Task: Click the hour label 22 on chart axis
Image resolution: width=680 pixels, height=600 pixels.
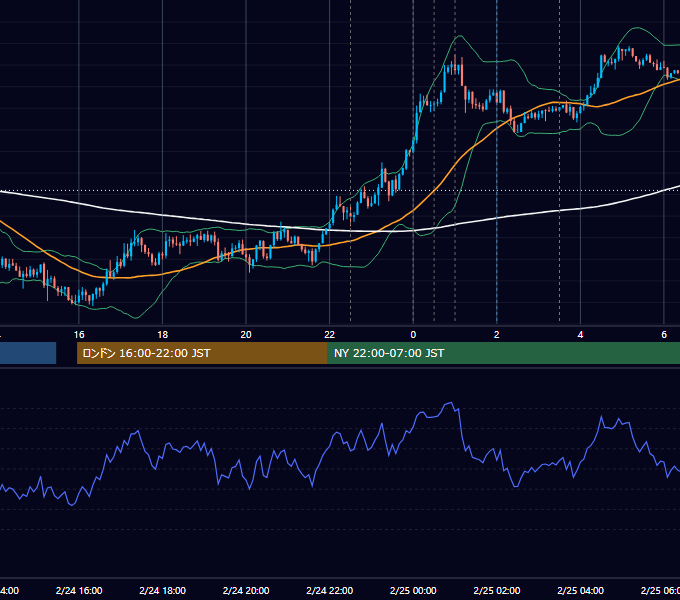Action: 330,335
